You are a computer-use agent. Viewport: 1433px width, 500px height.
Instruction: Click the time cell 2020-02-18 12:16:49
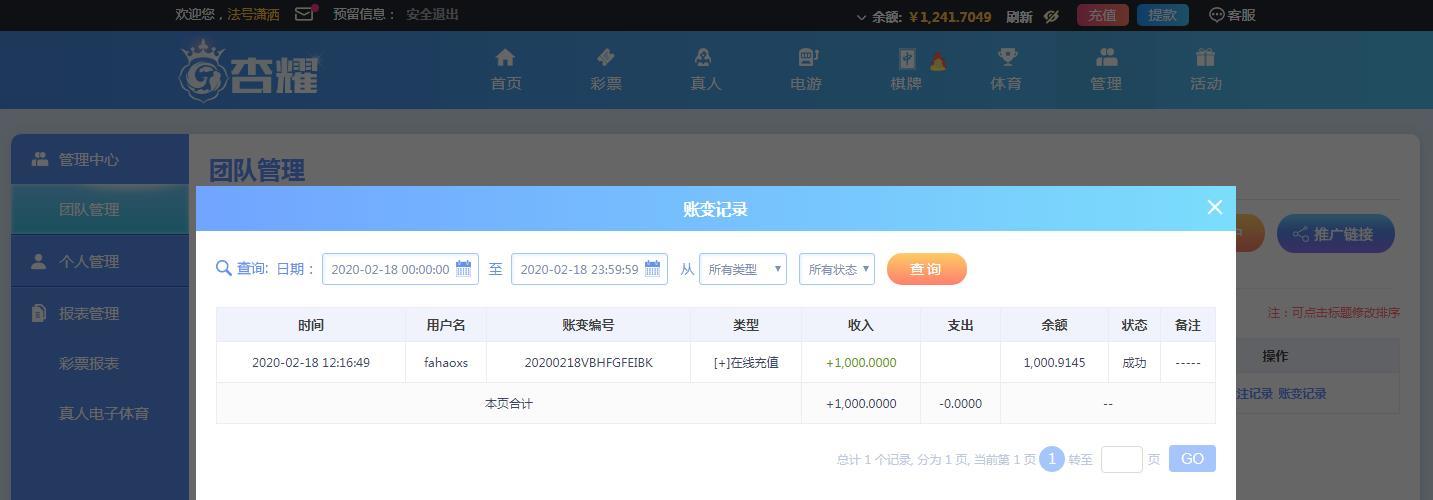pos(311,363)
